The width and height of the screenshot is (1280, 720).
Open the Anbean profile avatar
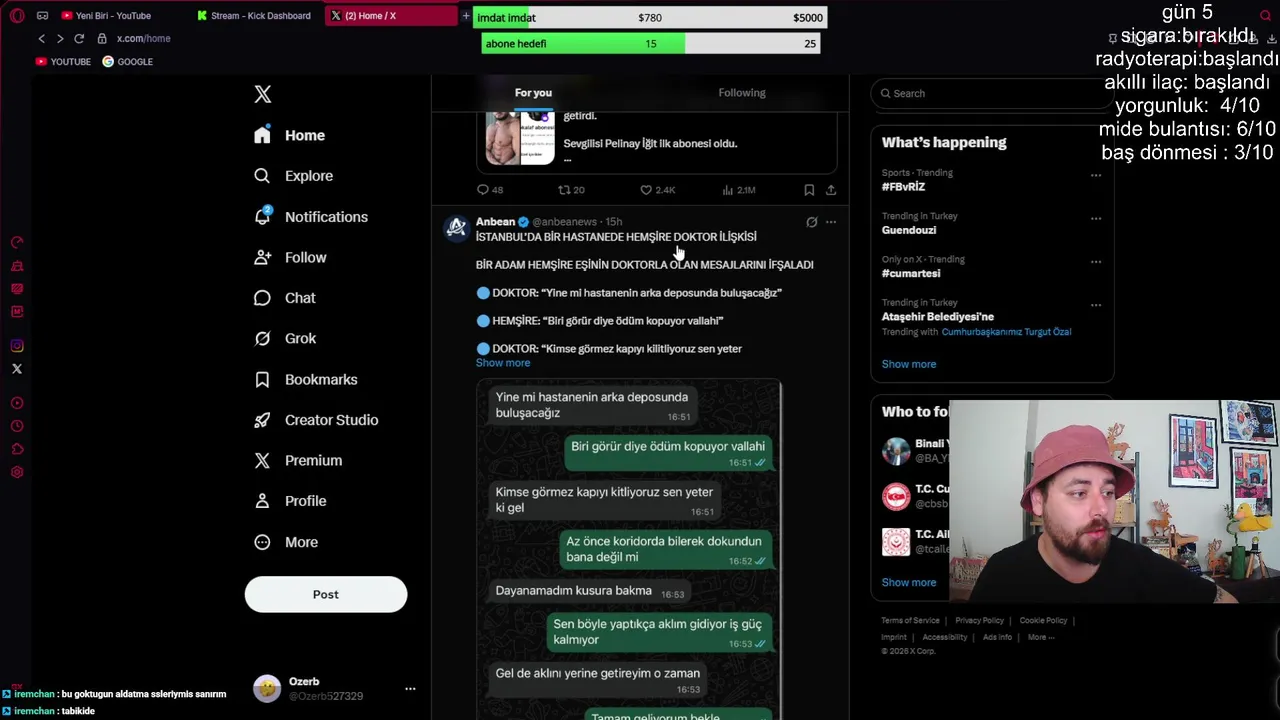[456, 229]
